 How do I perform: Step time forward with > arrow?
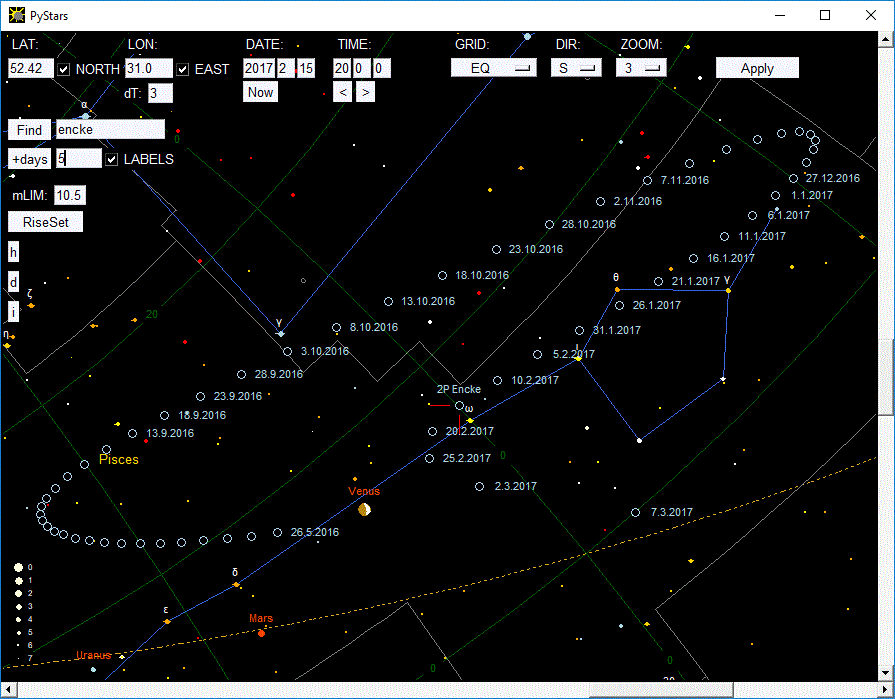pos(366,92)
